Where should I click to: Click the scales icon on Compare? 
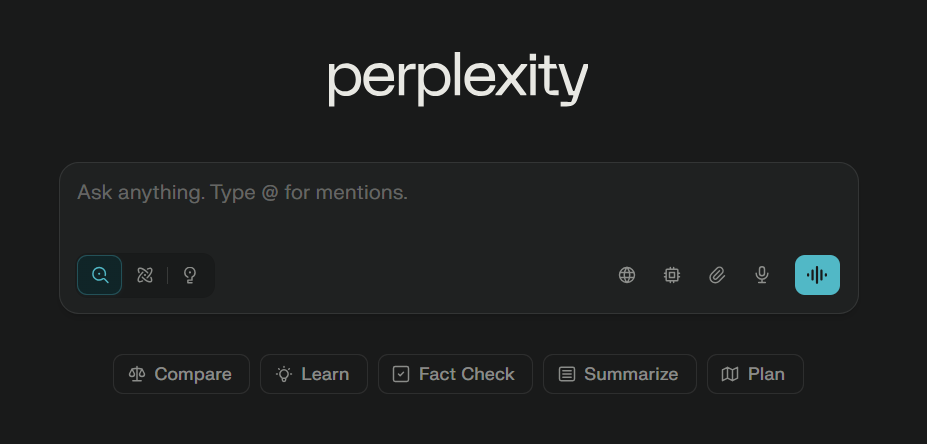137,374
